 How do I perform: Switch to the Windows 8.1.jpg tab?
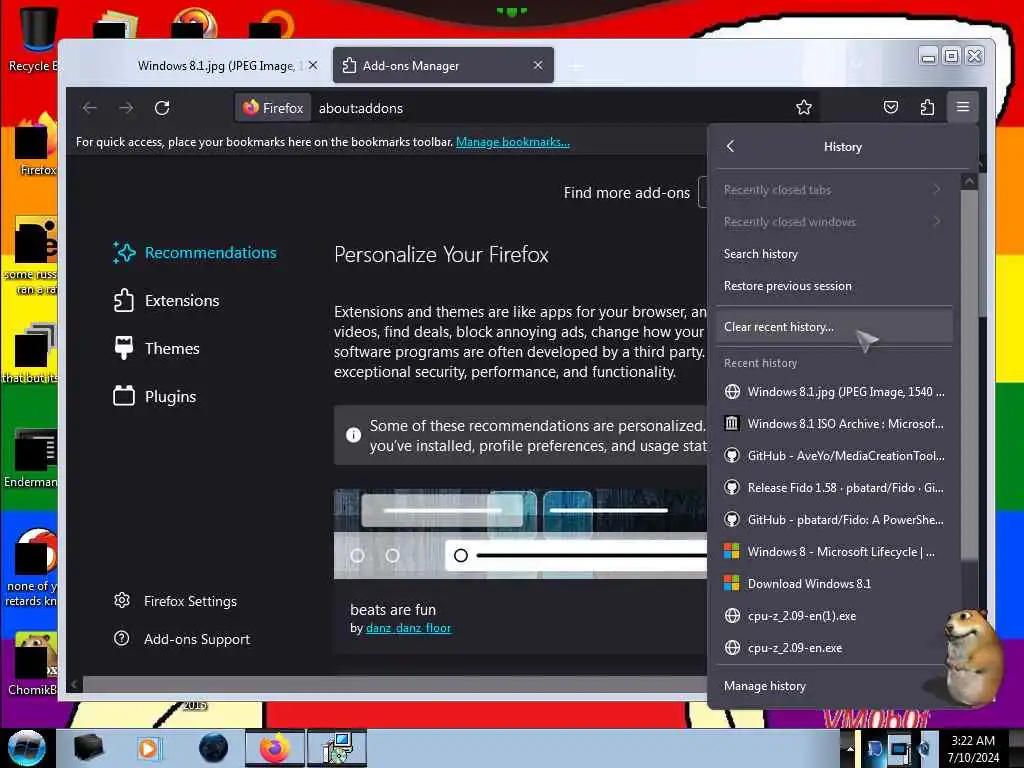216,66
